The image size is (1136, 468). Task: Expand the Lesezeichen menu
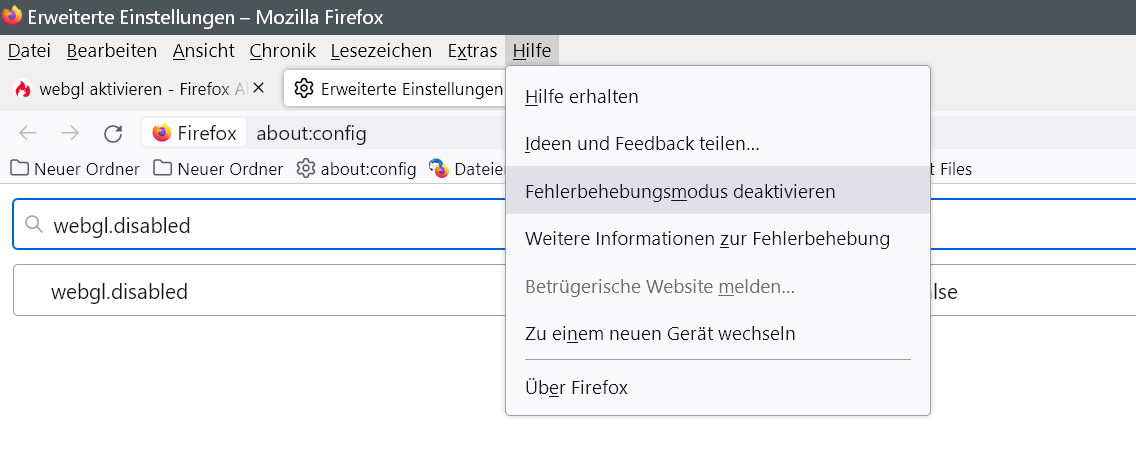coord(380,50)
